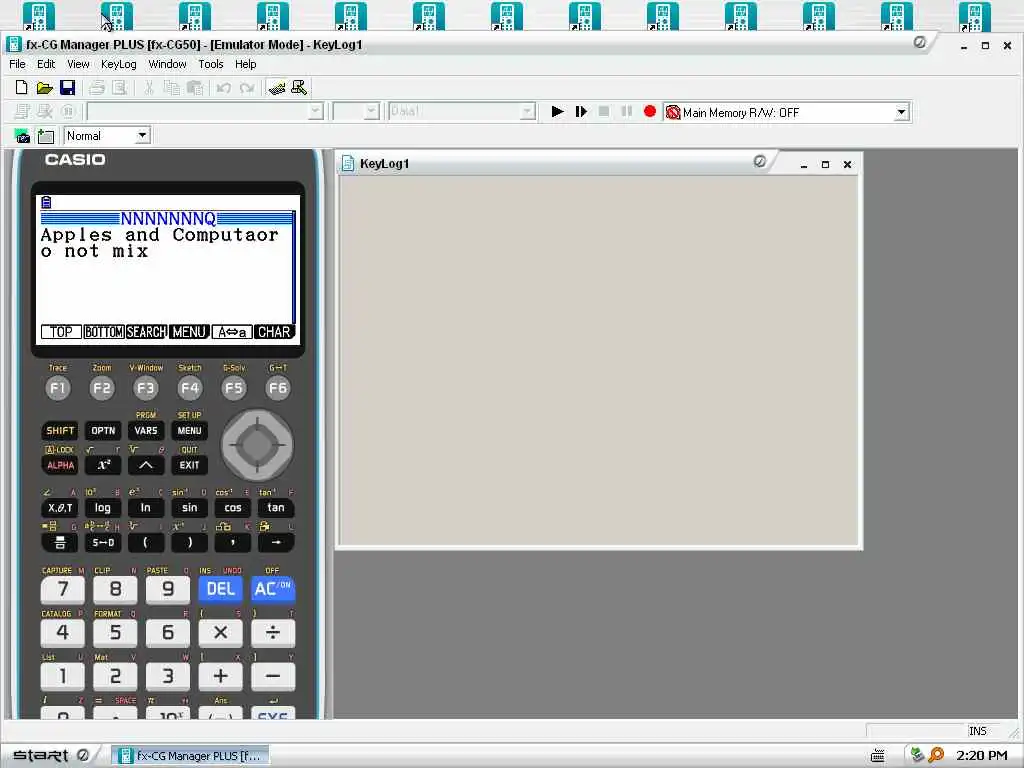
Task: Click the log key on calculator
Action: pos(103,507)
